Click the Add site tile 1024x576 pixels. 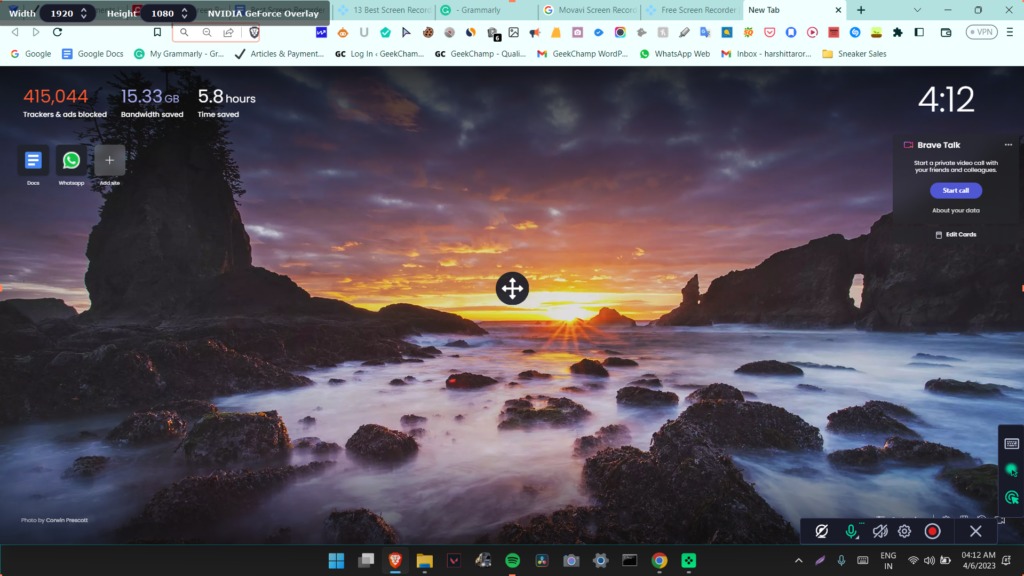coord(109,161)
